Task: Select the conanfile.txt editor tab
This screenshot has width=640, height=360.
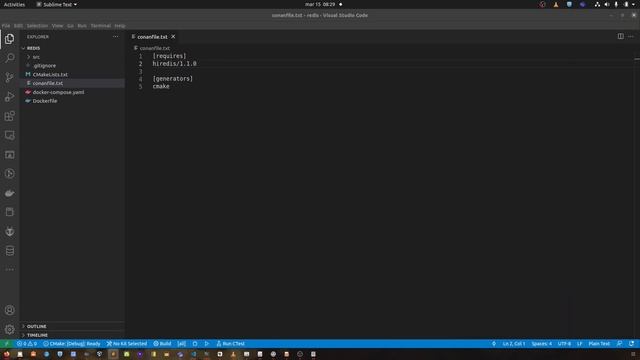Action: tap(152, 37)
